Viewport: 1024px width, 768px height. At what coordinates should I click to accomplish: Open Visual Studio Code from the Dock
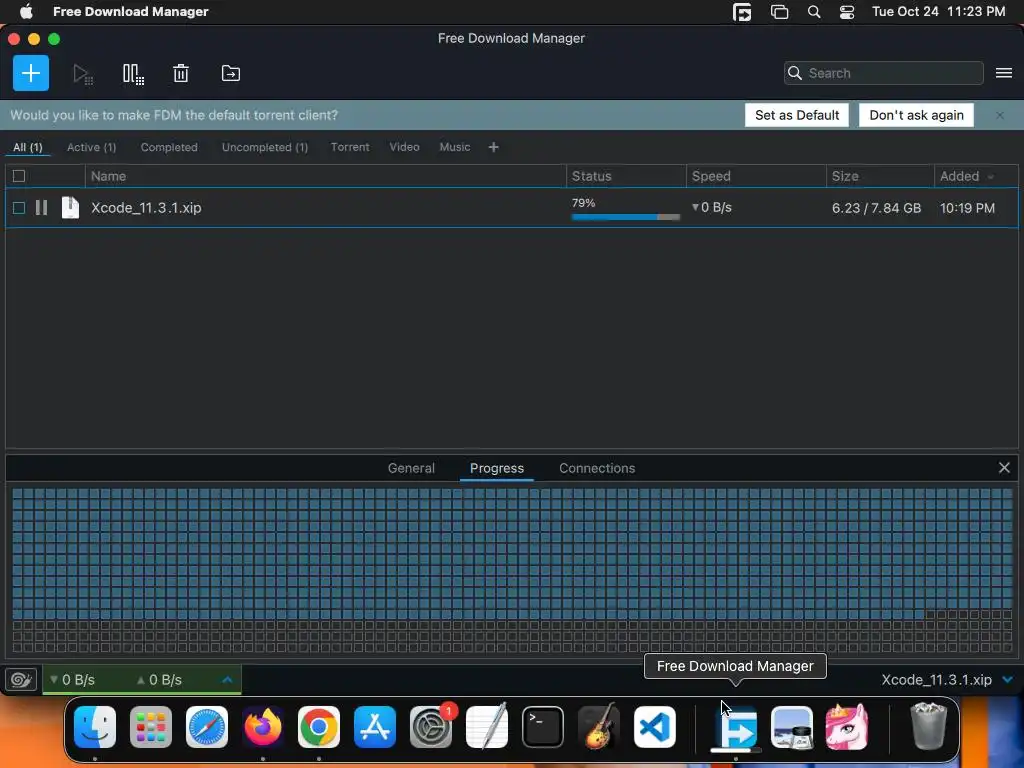(x=654, y=727)
